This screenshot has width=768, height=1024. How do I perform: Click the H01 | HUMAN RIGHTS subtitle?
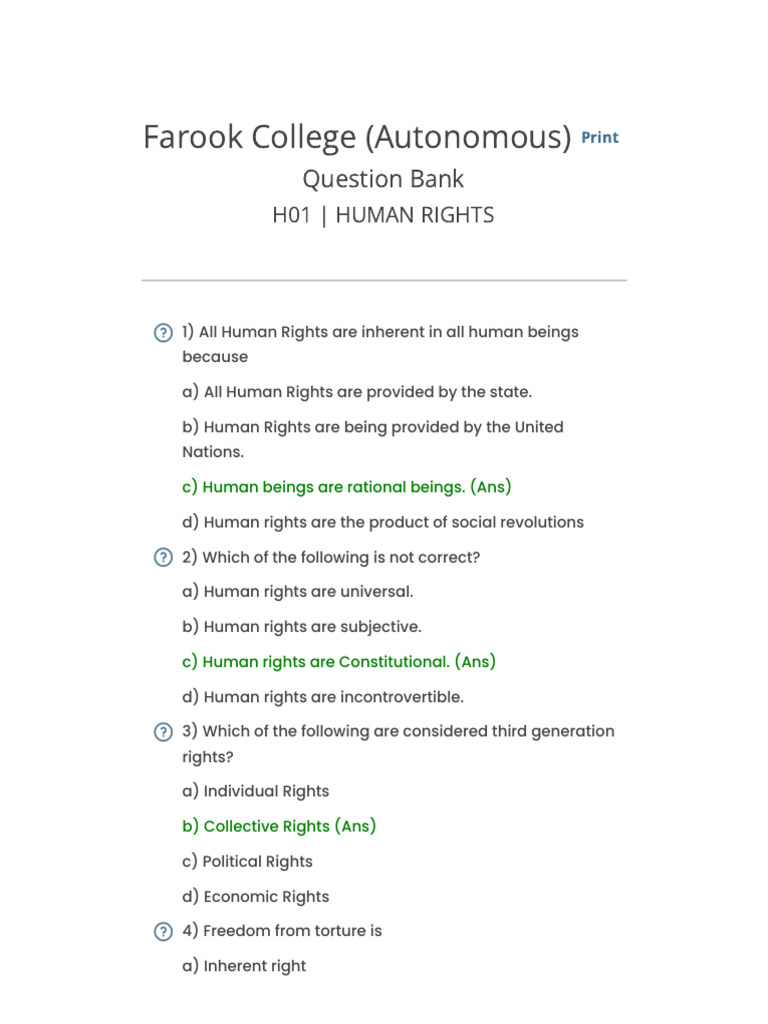[x=383, y=215]
